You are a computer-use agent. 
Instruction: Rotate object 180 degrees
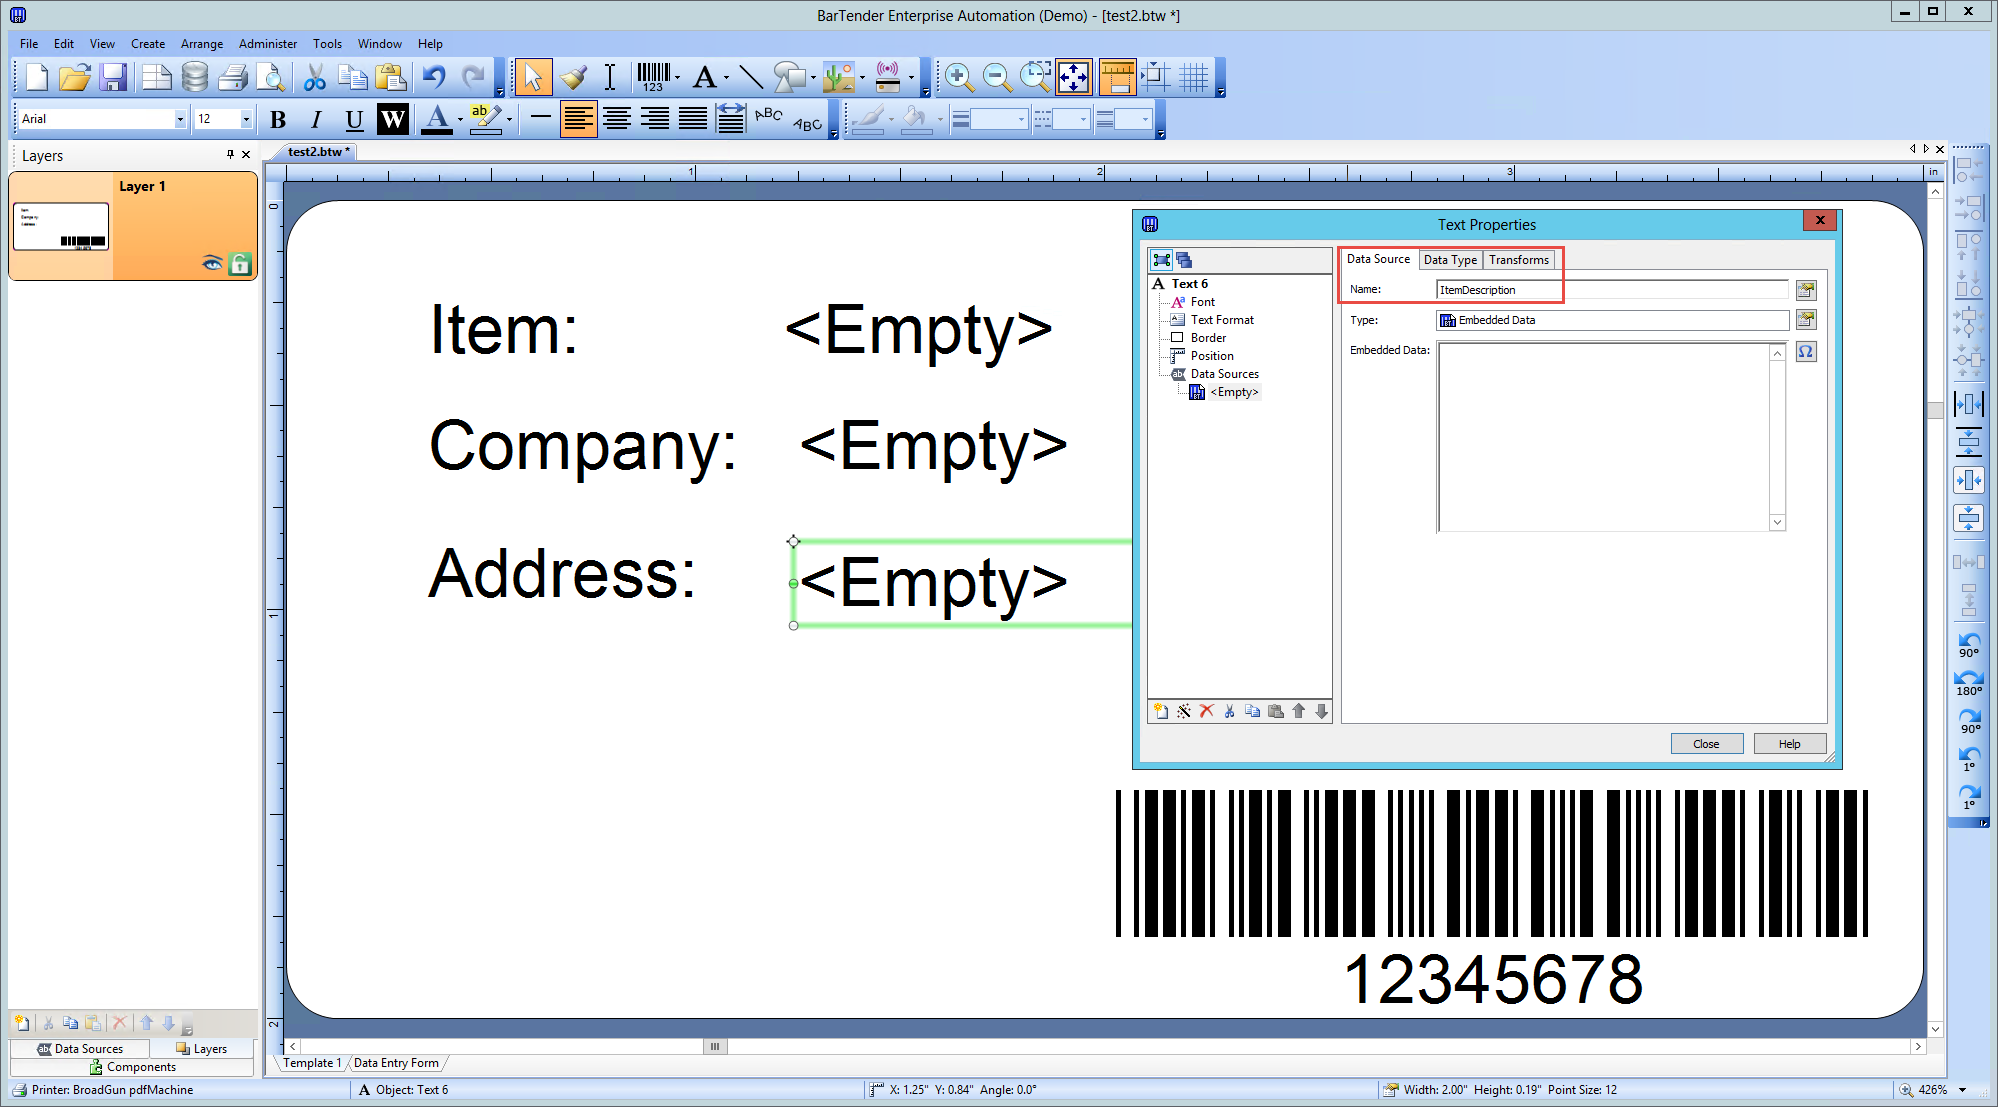1968,683
